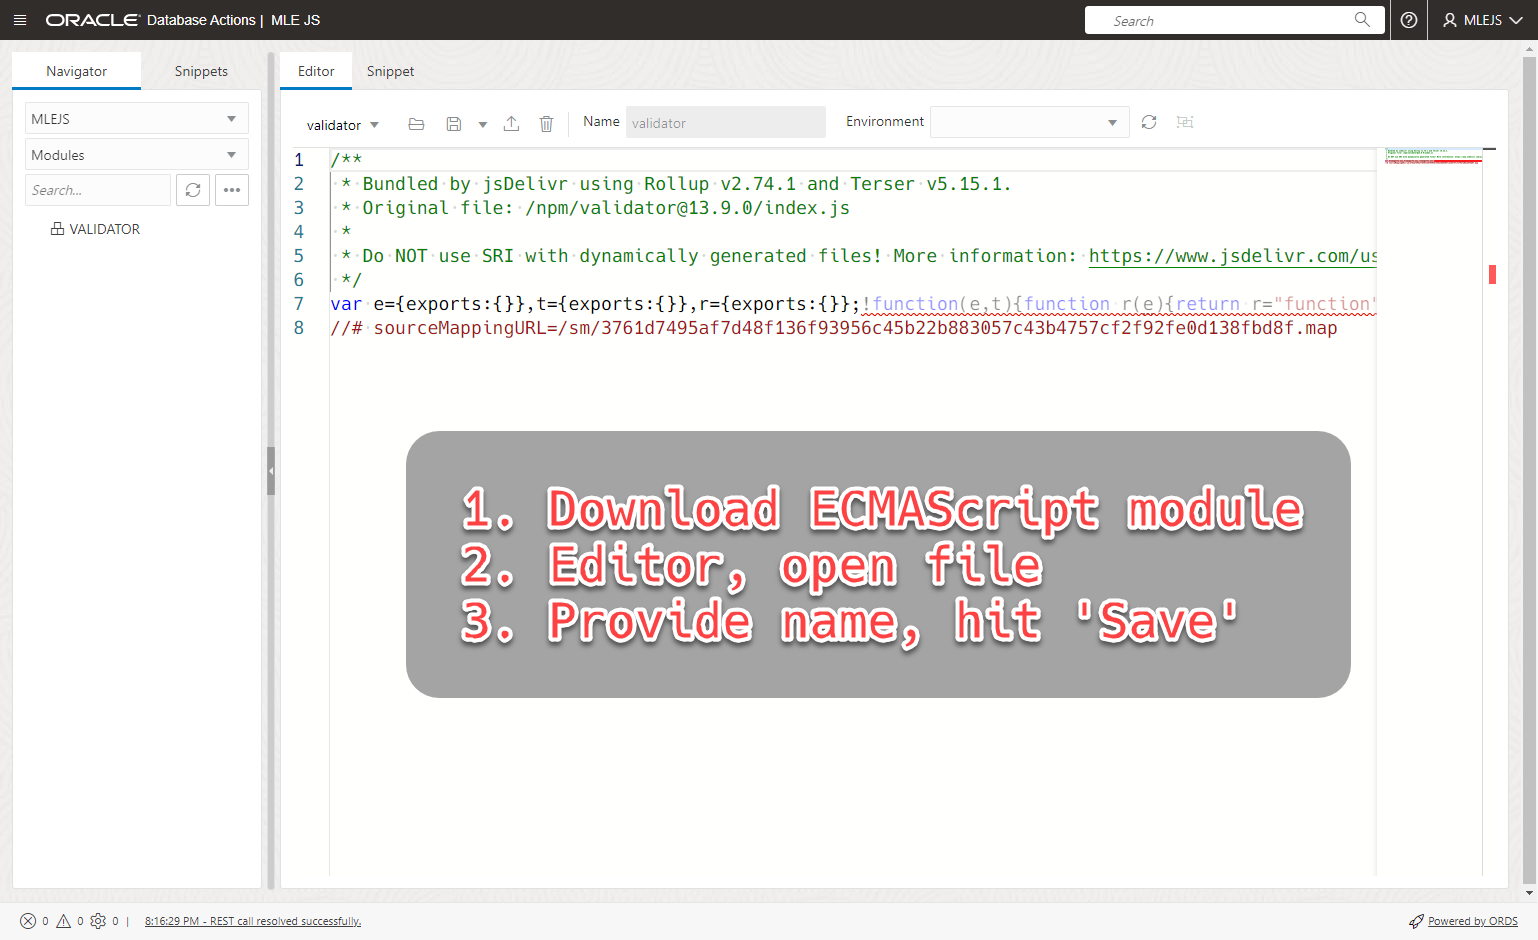Focus the top Search box
This screenshot has height=940, width=1538.
pos(1234,20)
